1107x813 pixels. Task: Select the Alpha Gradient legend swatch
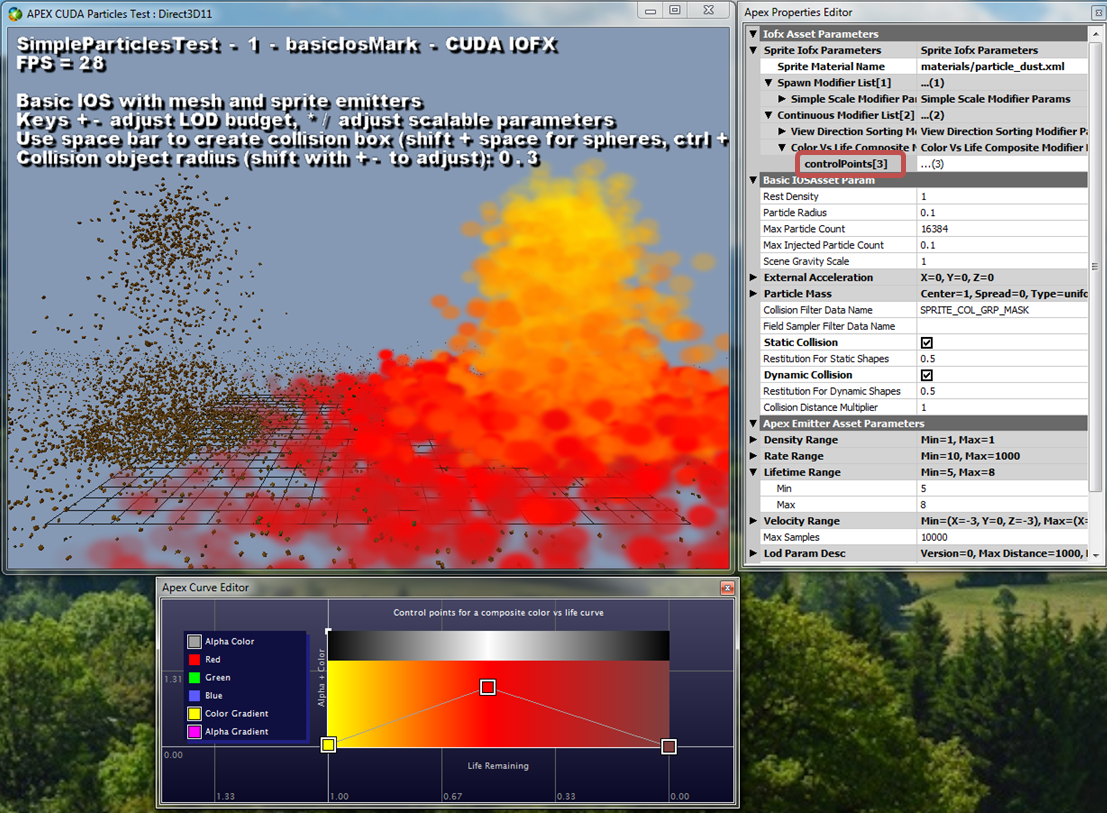click(x=194, y=732)
